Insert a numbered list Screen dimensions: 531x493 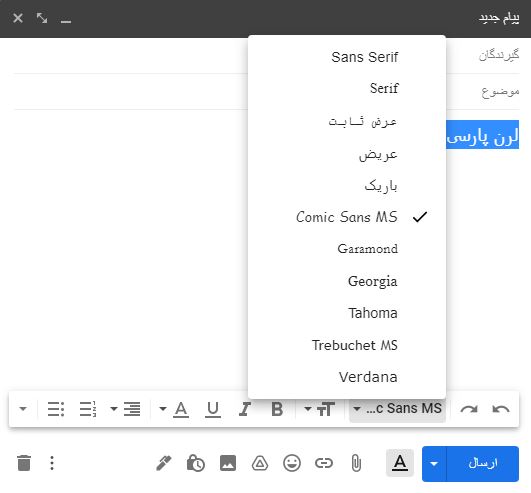88,409
